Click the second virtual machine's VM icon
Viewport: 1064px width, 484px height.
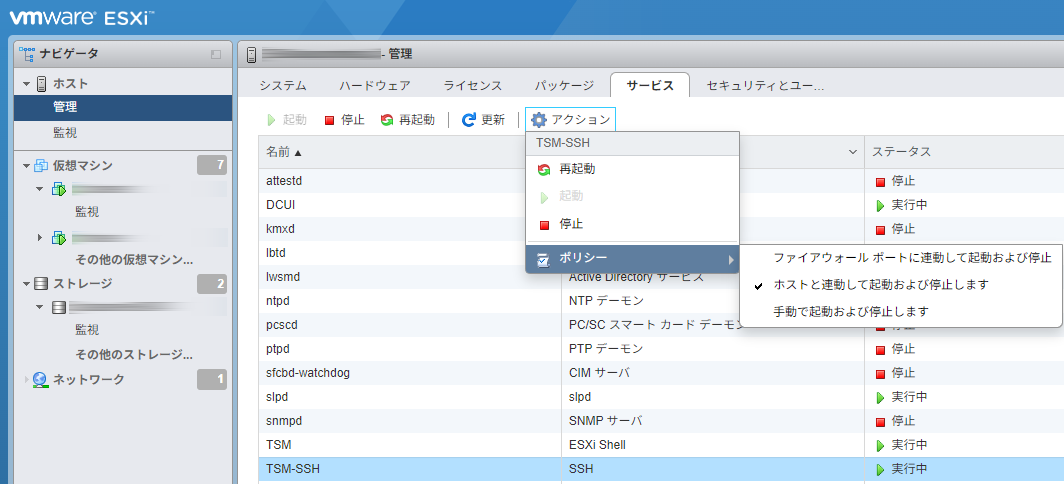[x=59, y=238]
